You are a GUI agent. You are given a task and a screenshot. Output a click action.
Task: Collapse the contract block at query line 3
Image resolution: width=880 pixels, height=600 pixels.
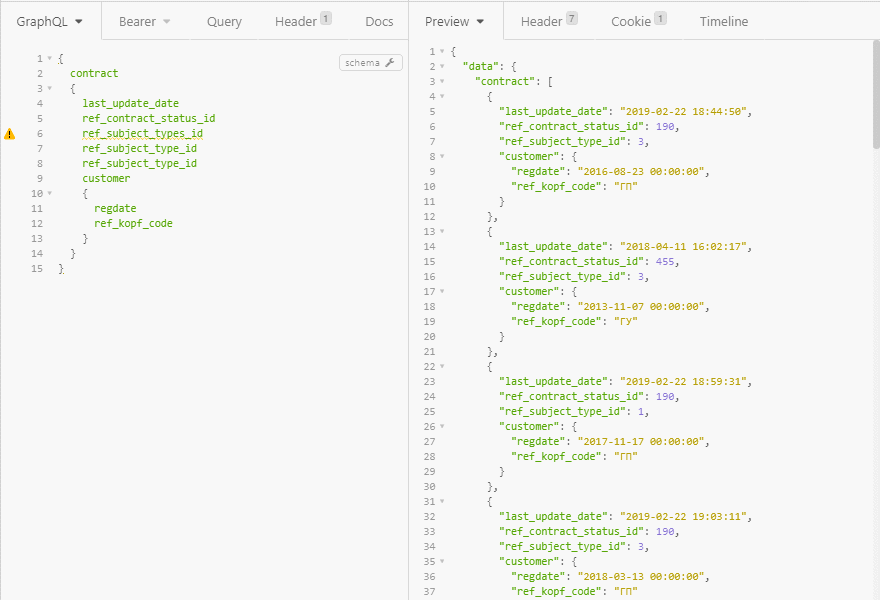(x=49, y=89)
